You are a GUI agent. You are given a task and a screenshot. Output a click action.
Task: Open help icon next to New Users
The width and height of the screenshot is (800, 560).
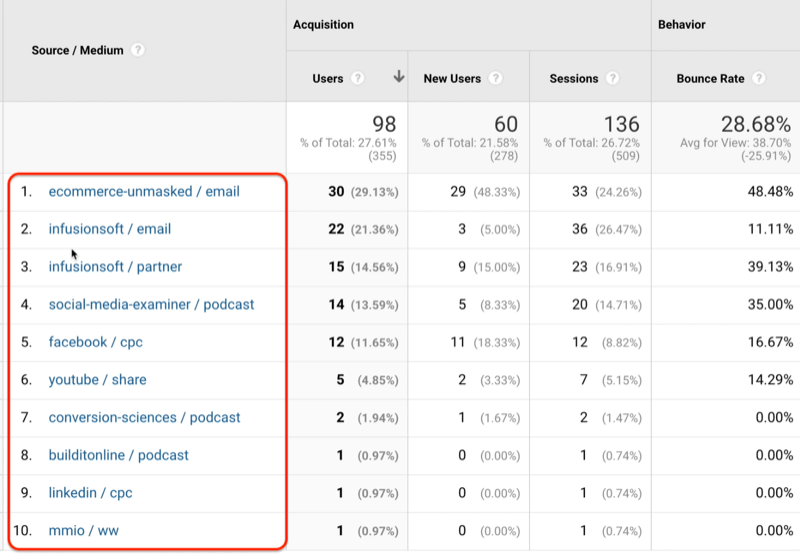click(495, 78)
